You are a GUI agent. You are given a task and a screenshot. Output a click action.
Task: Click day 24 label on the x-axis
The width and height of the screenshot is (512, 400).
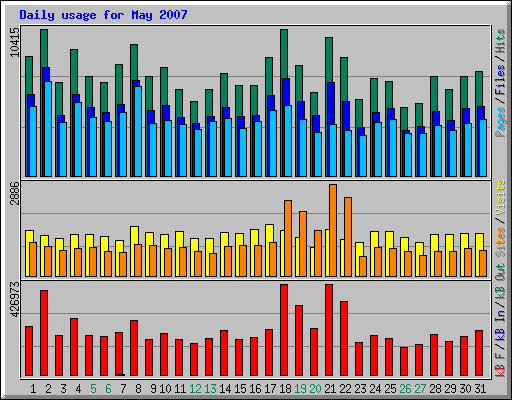point(375,389)
